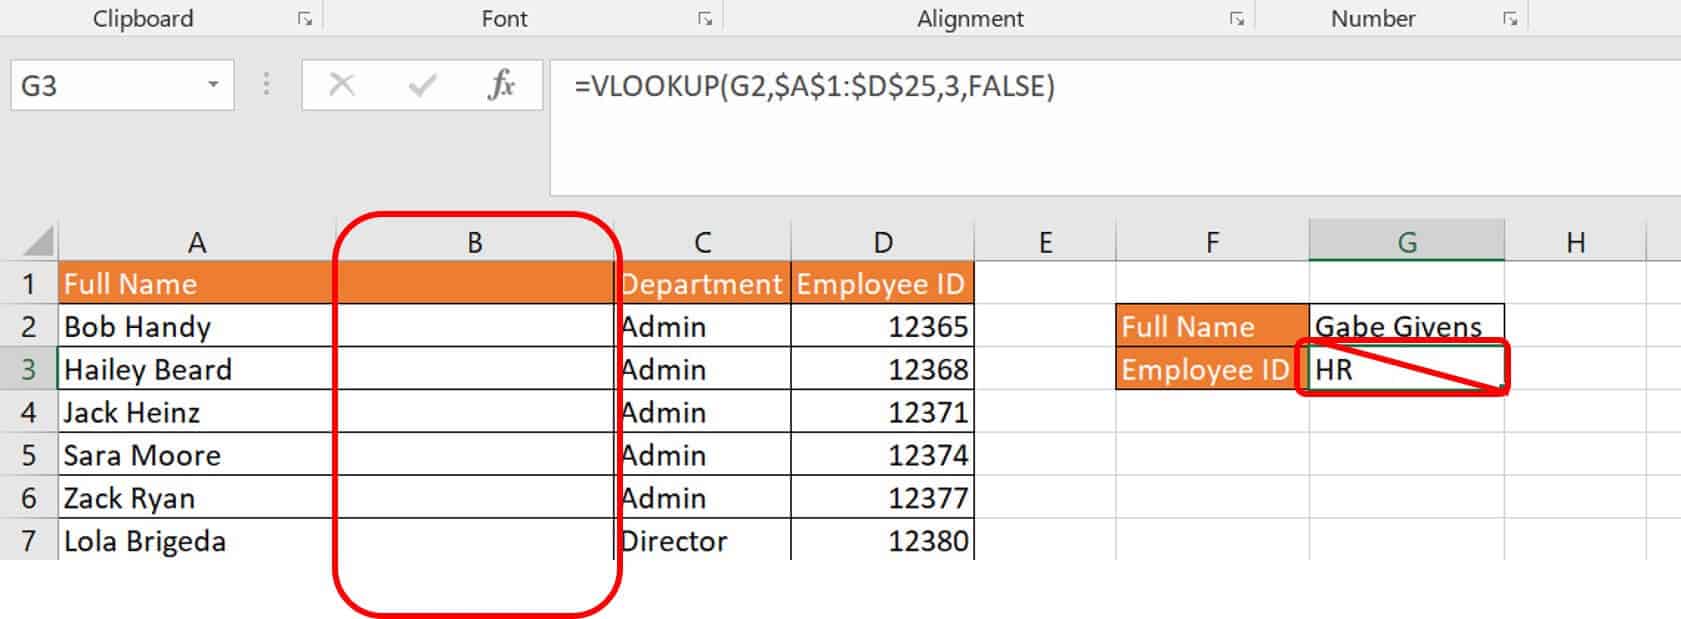Open the Number format dialog launcher
Viewport: 1681px width, 619px height.
[1510, 19]
